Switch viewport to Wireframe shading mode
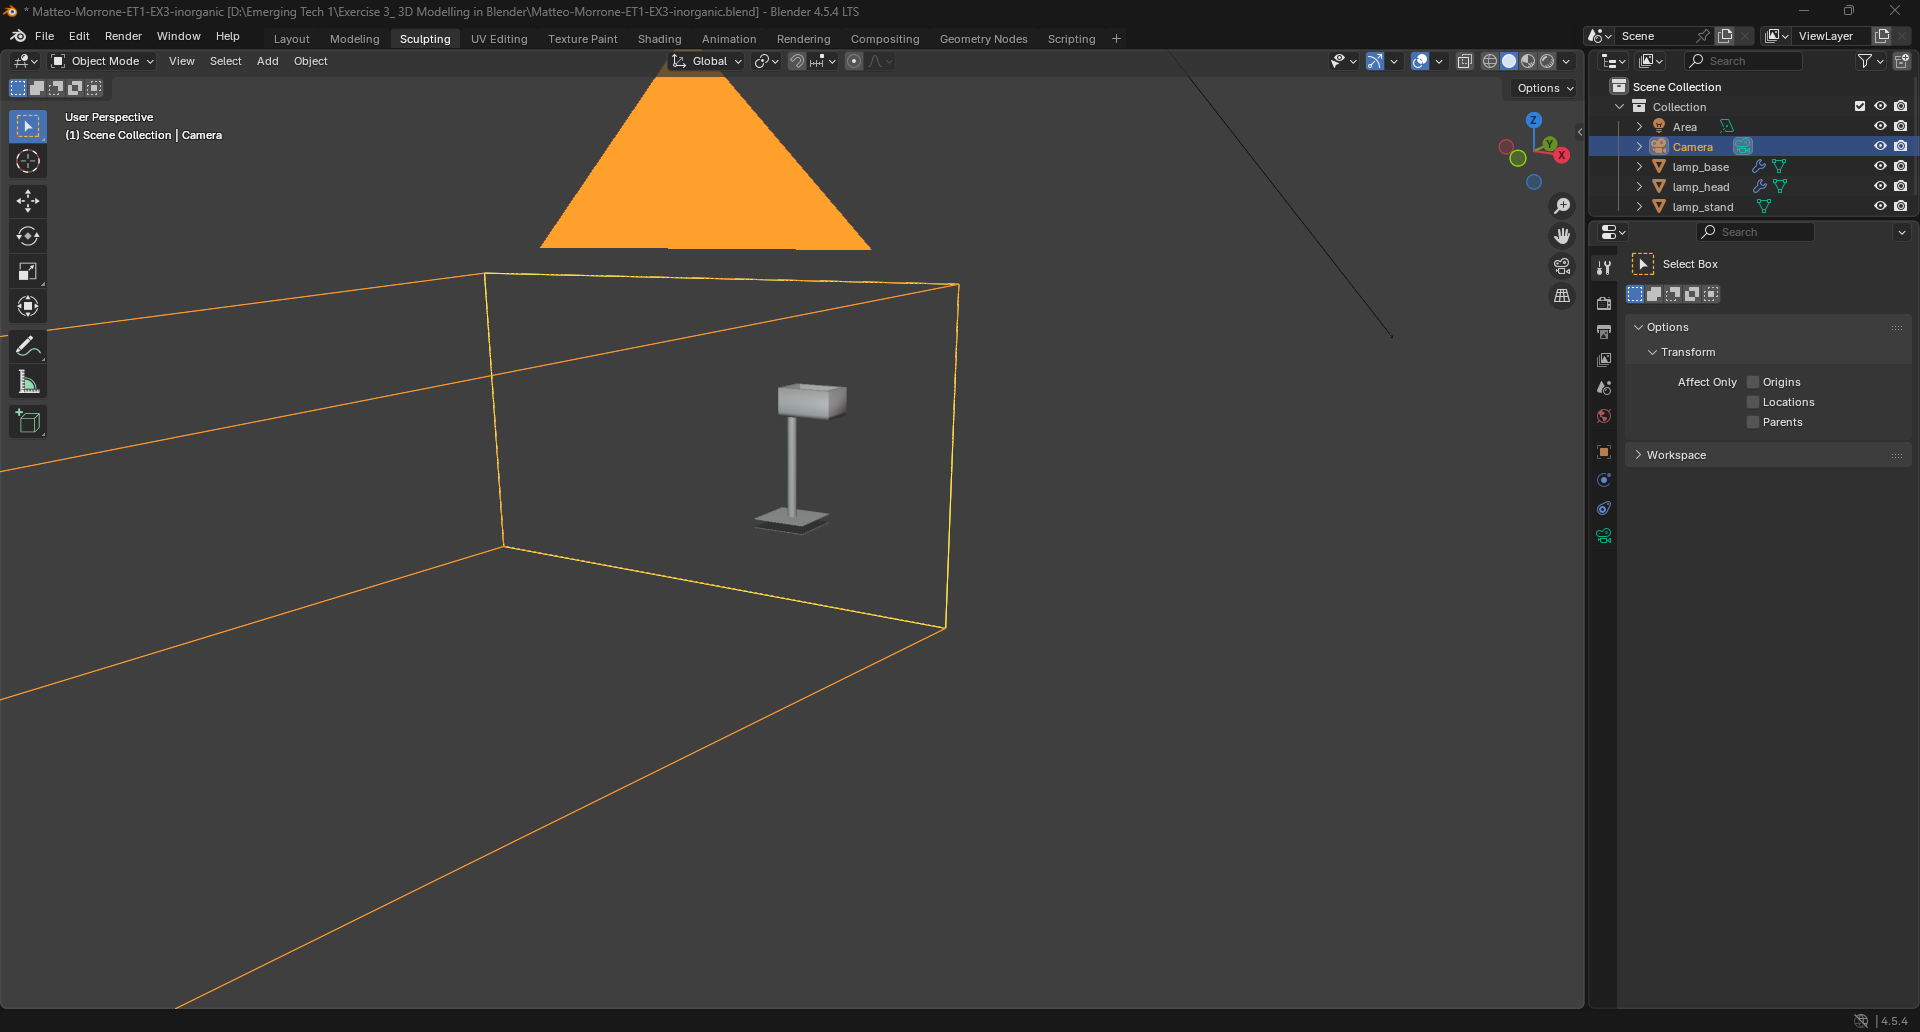 [1489, 61]
